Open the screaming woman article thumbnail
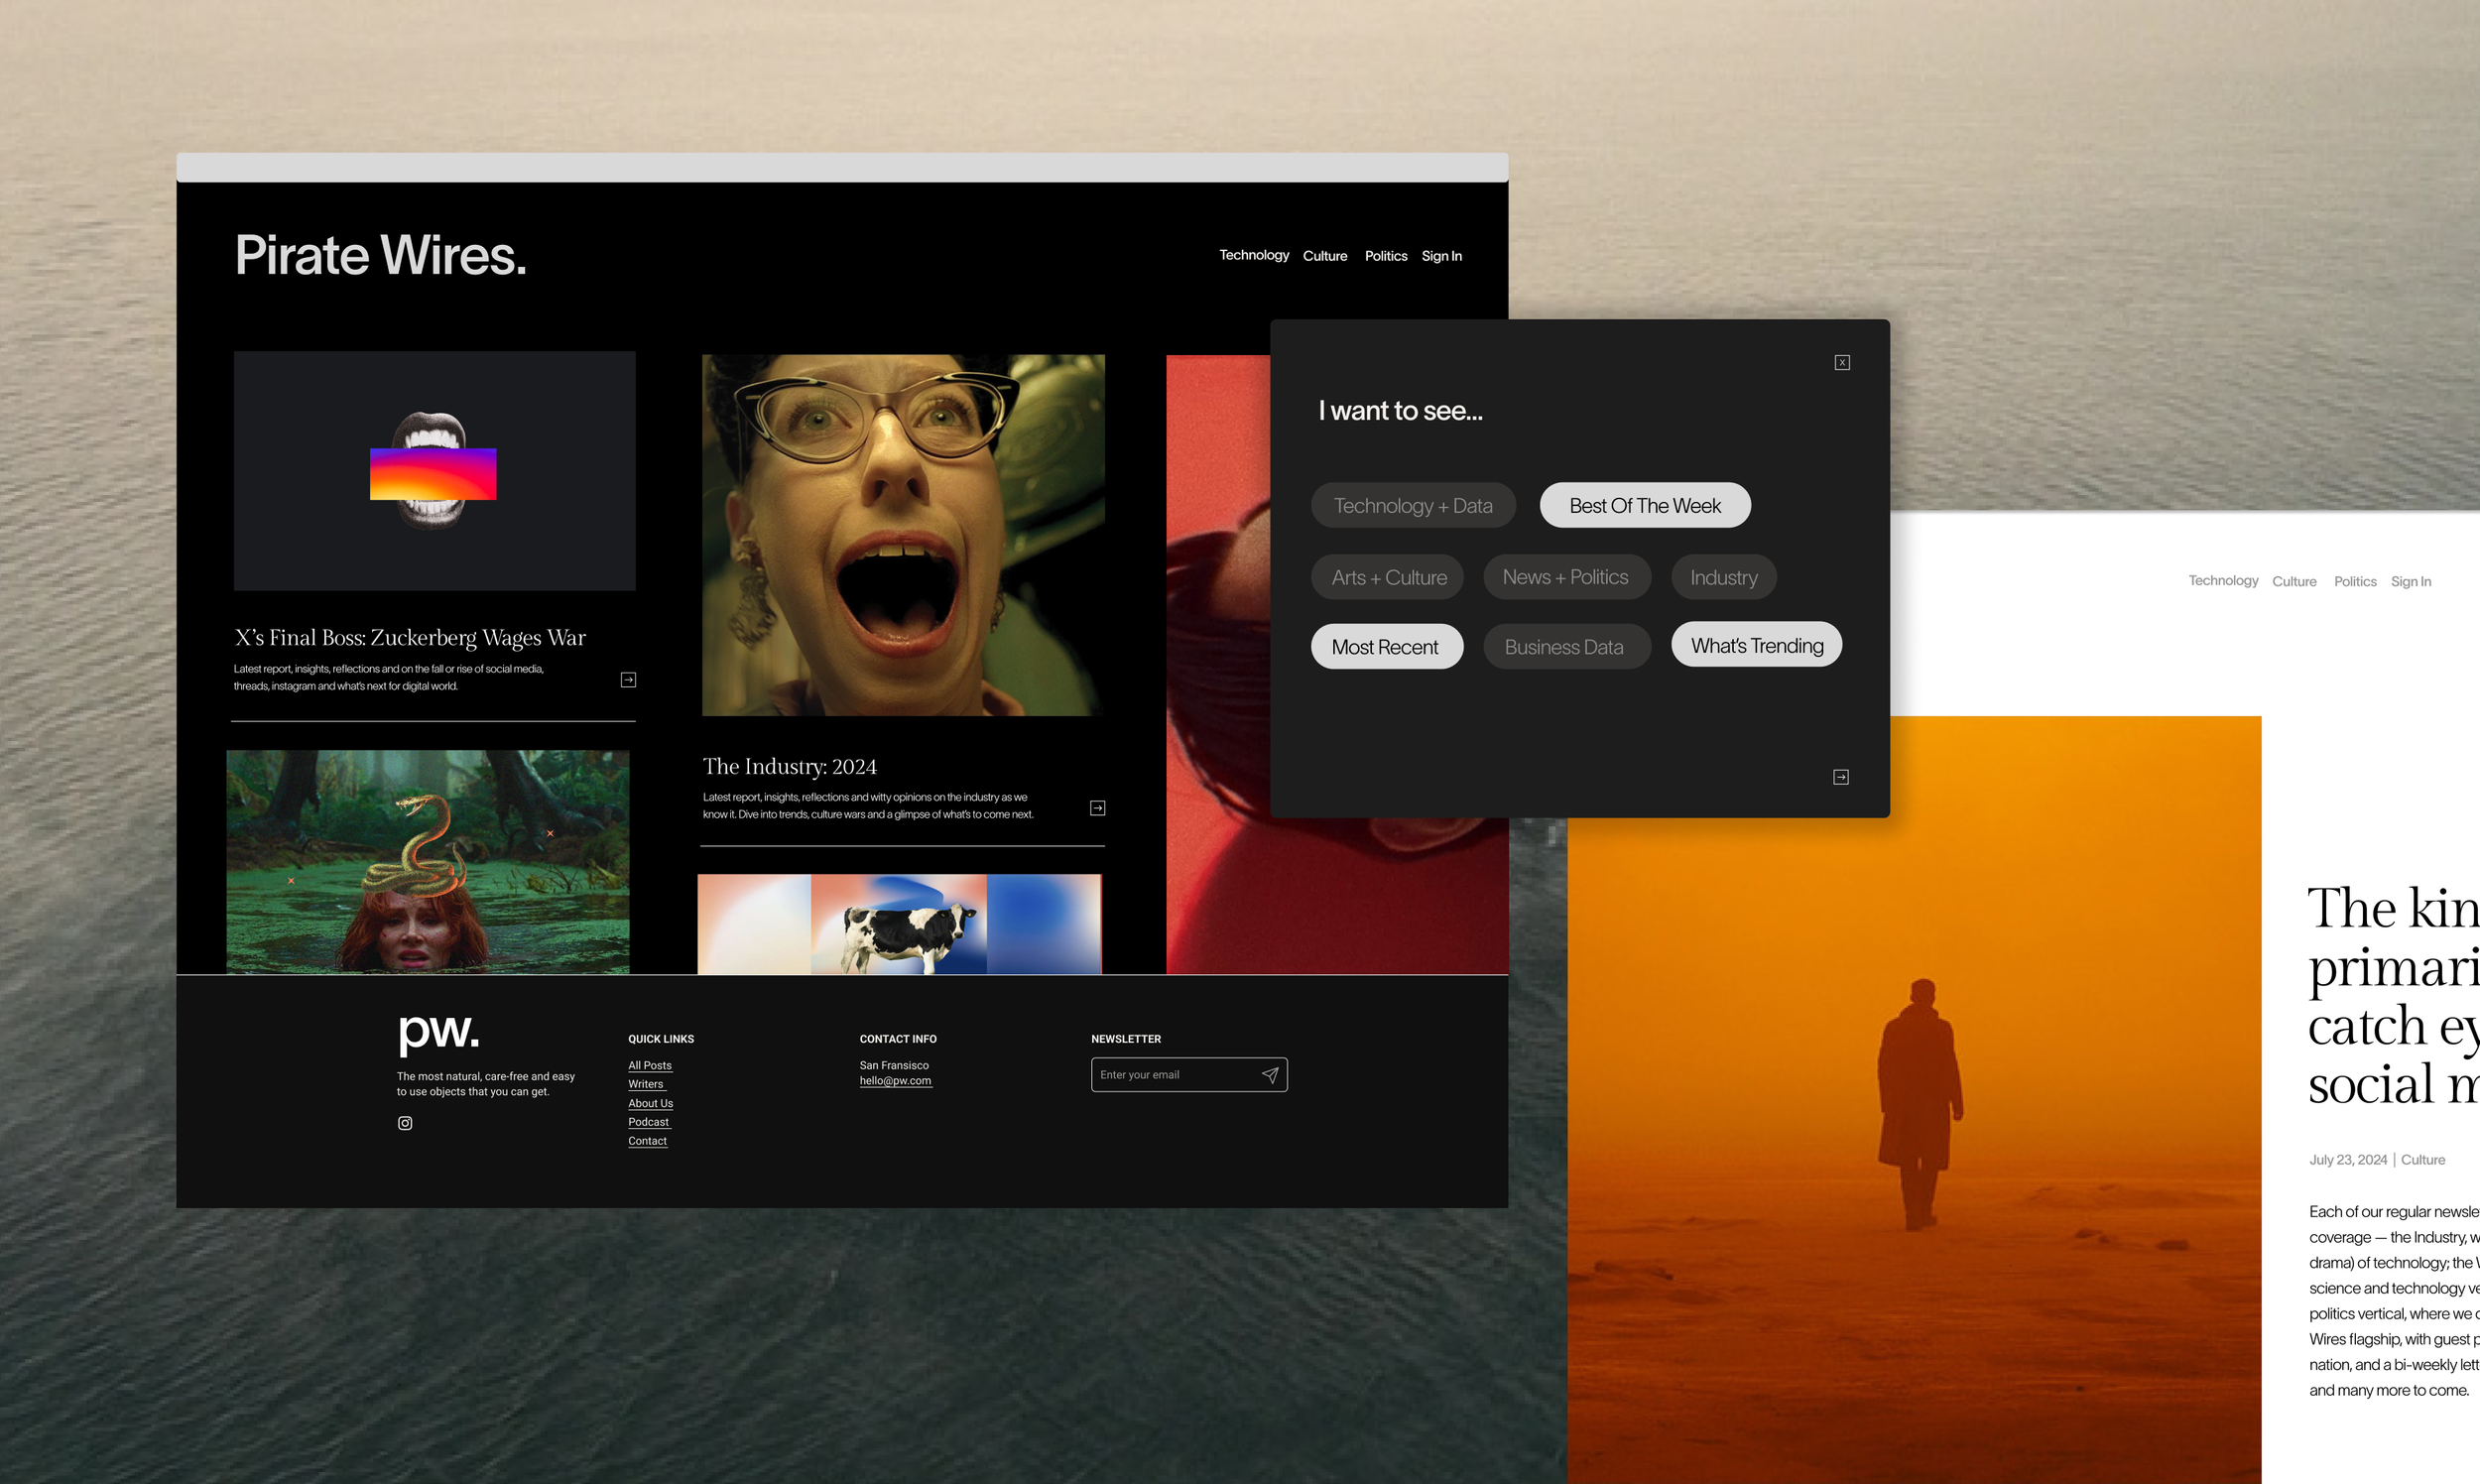The height and width of the screenshot is (1484, 2480). pos(902,535)
